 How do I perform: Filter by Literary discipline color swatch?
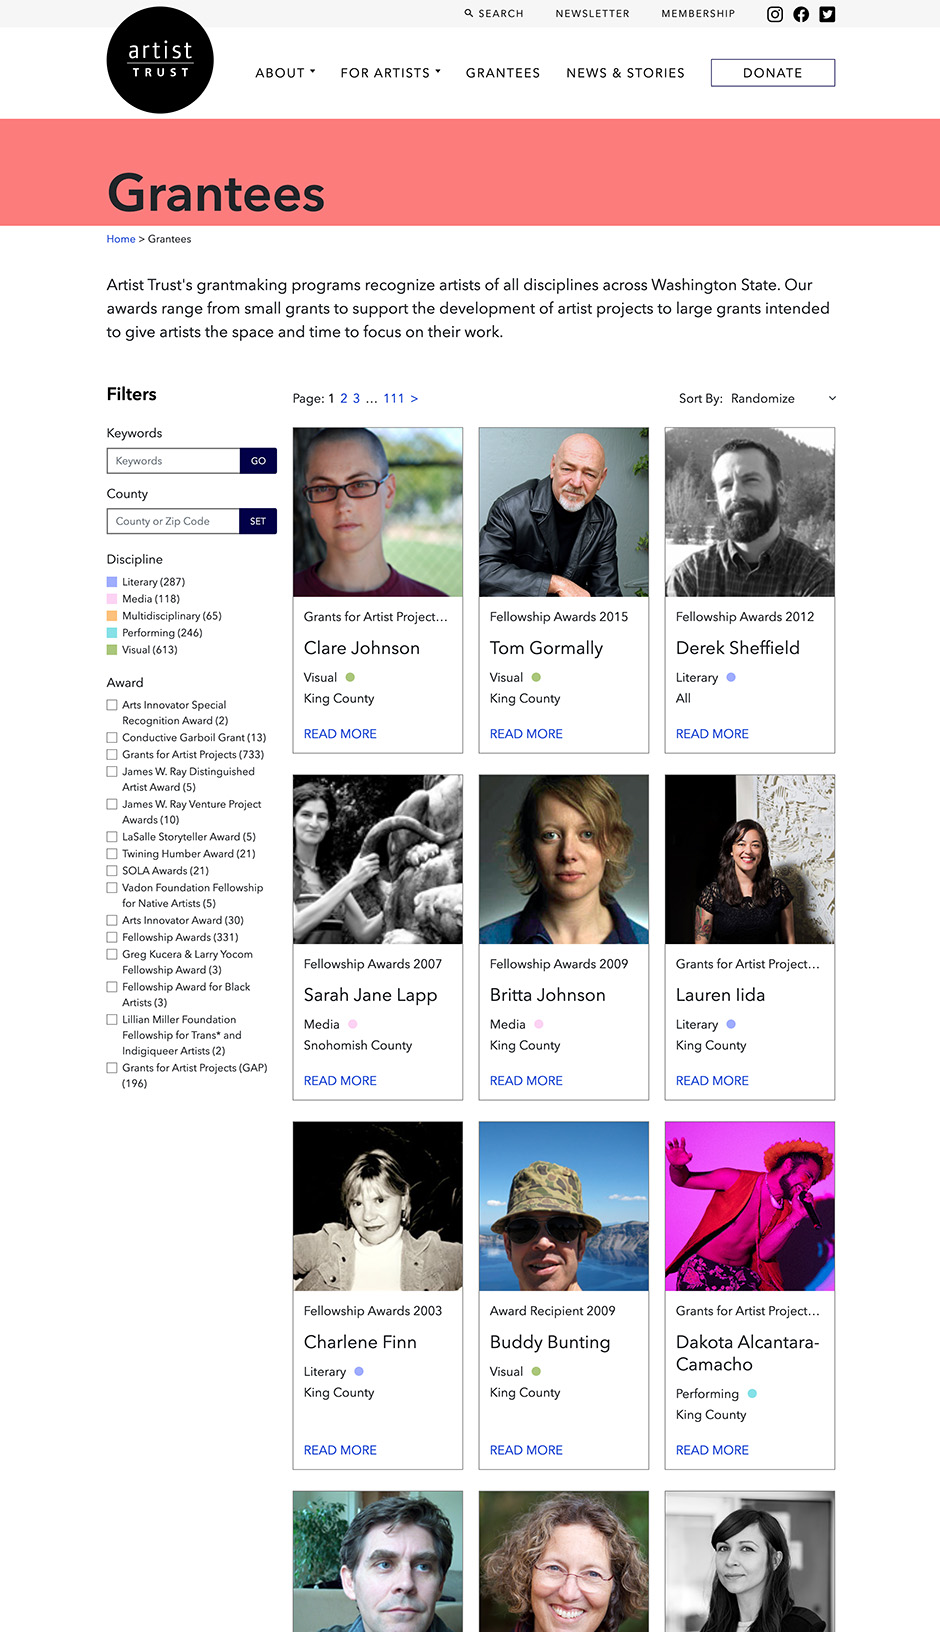coord(112,581)
